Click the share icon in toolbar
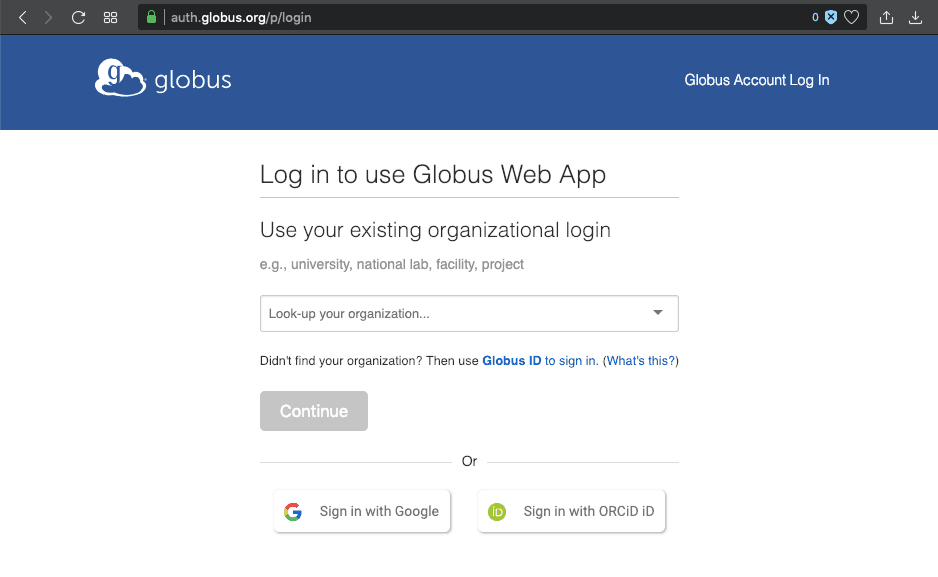The image size is (938, 577). click(x=886, y=17)
